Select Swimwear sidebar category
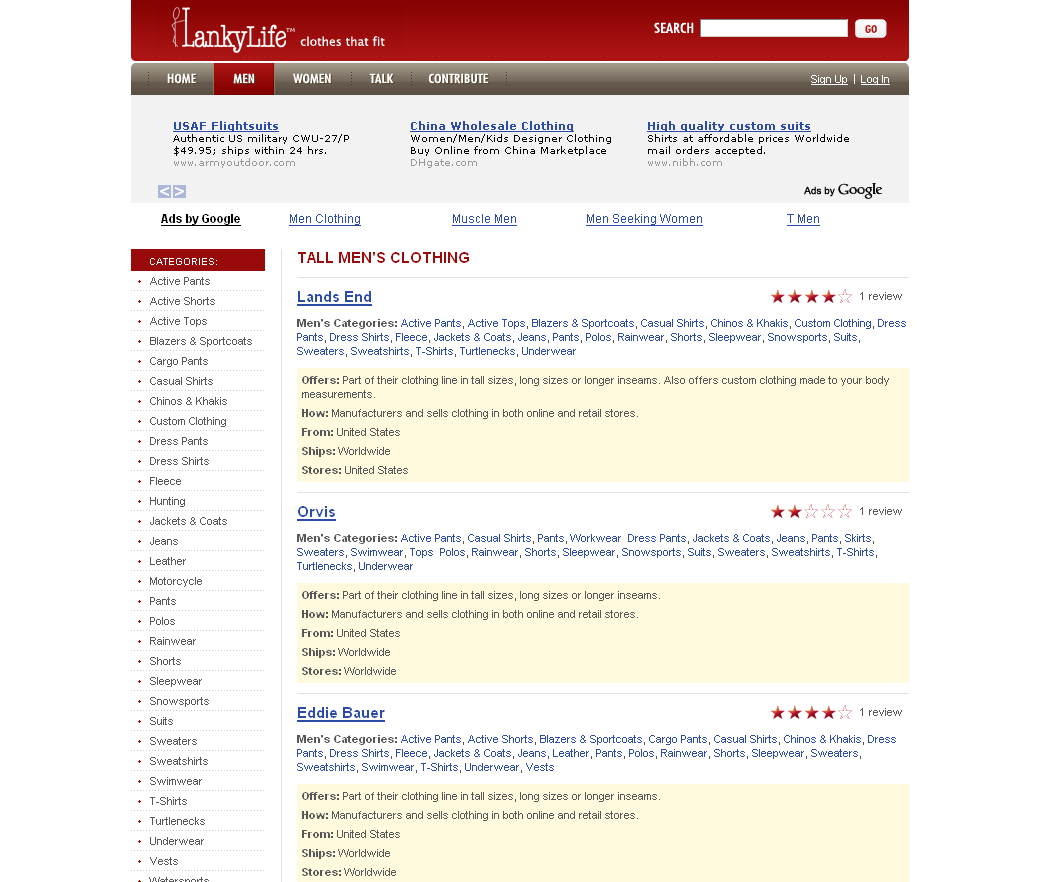This screenshot has height=882, width=1044. click(176, 781)
